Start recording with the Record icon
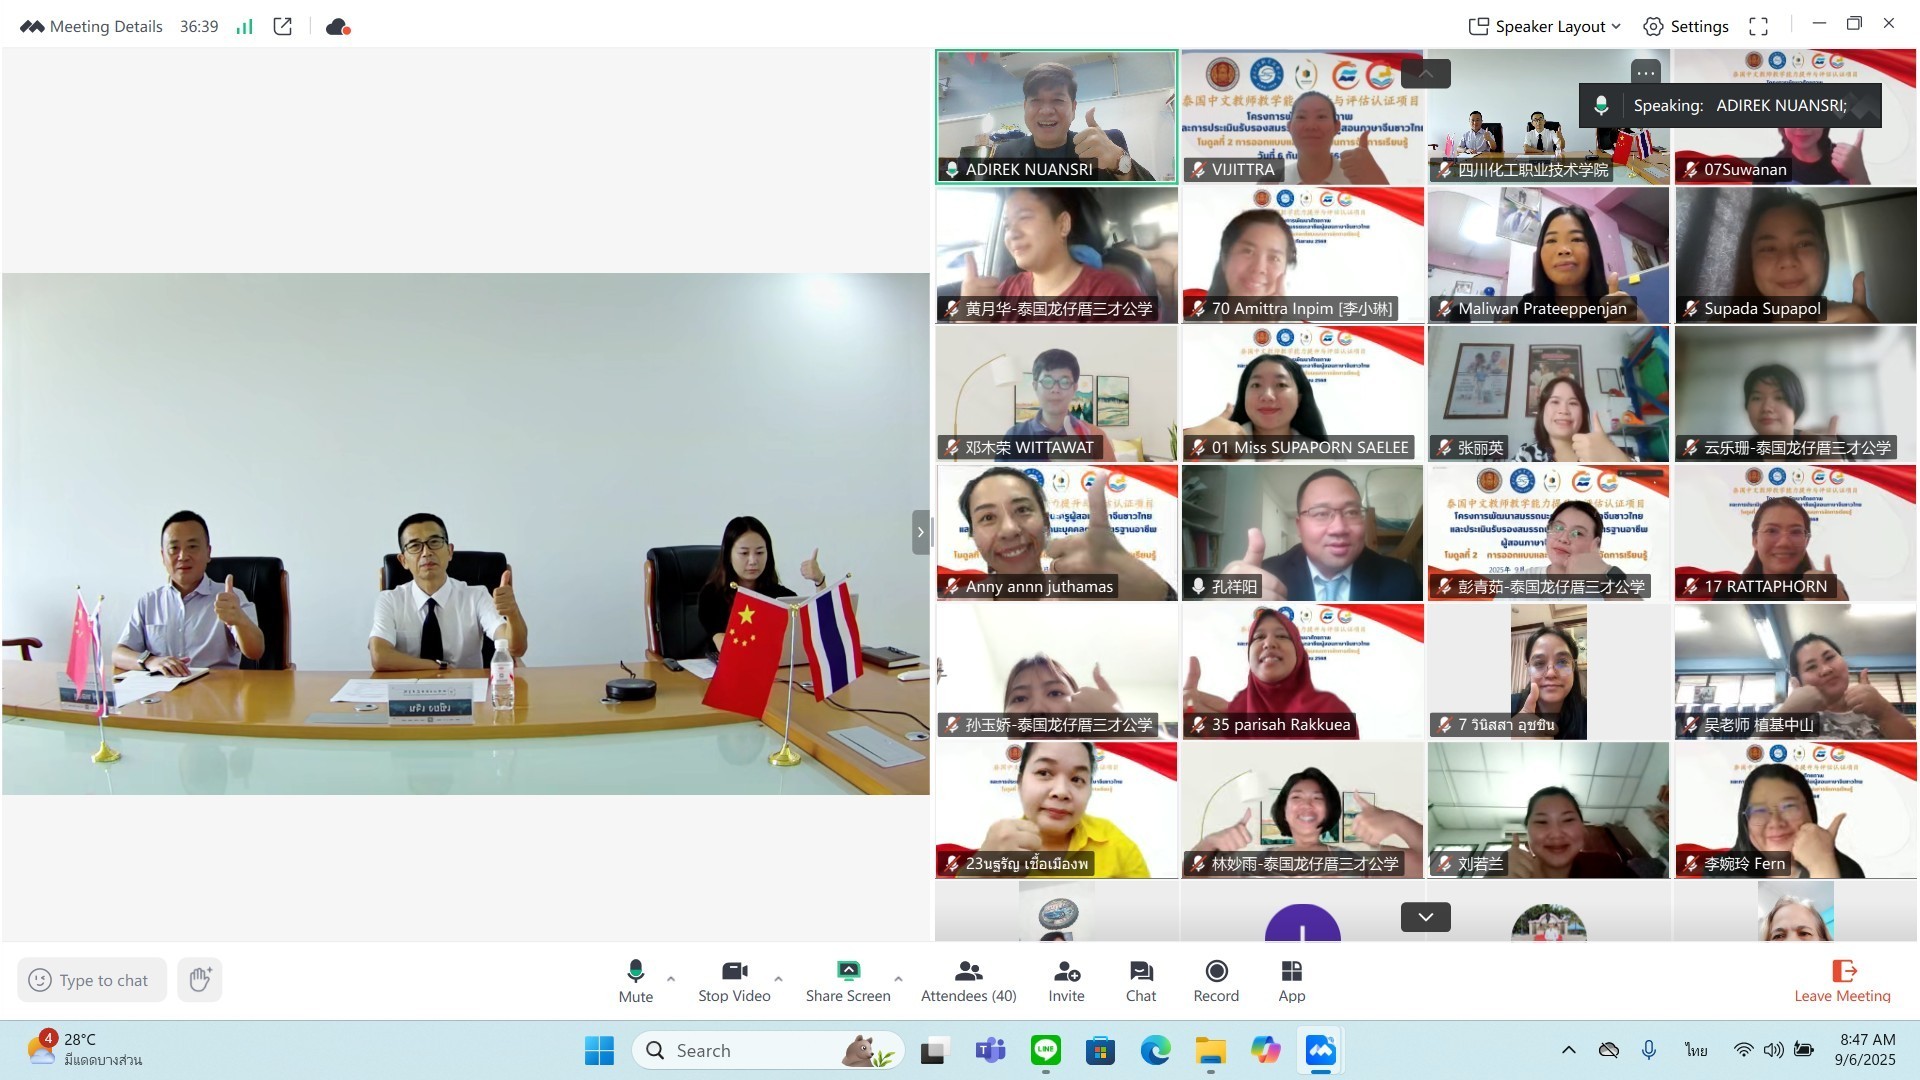Viewport: 1920px width, 1080px height. [1216, 971]
